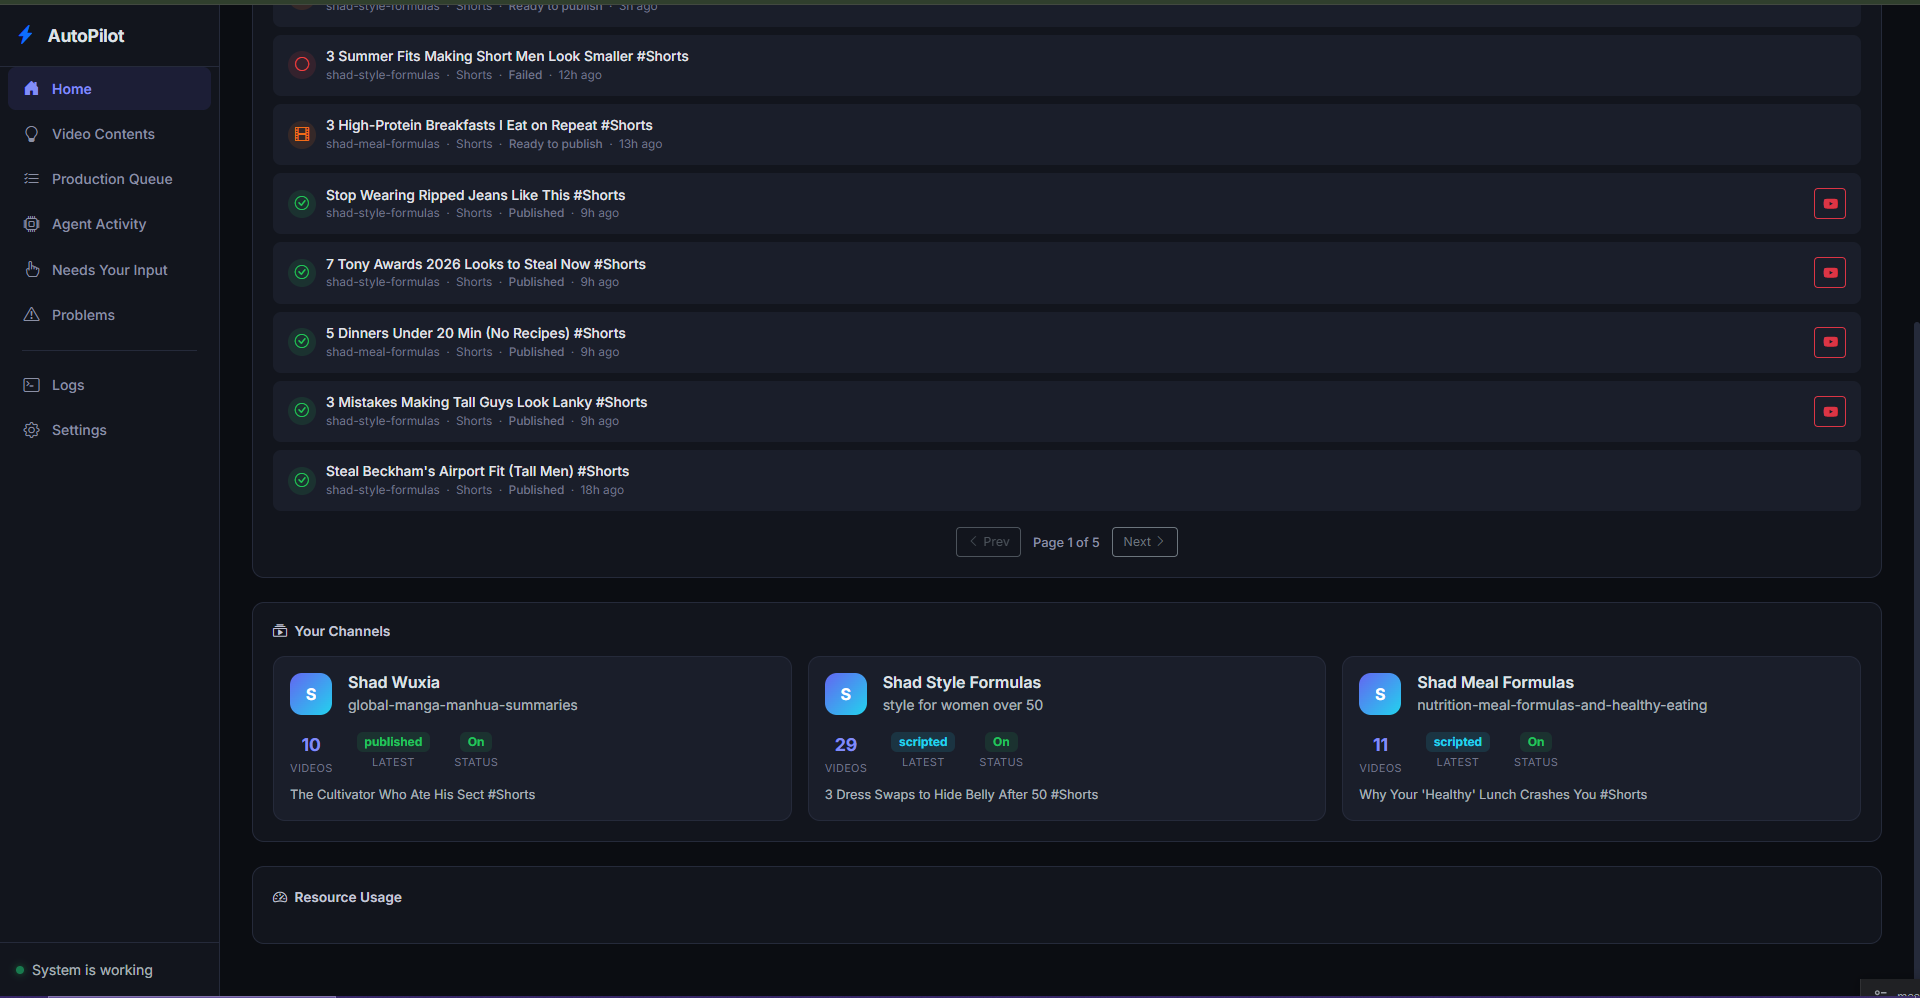Click the On status badge for Shad Style Formulas
This screenshot has width=1920, height=998.
1001,742
